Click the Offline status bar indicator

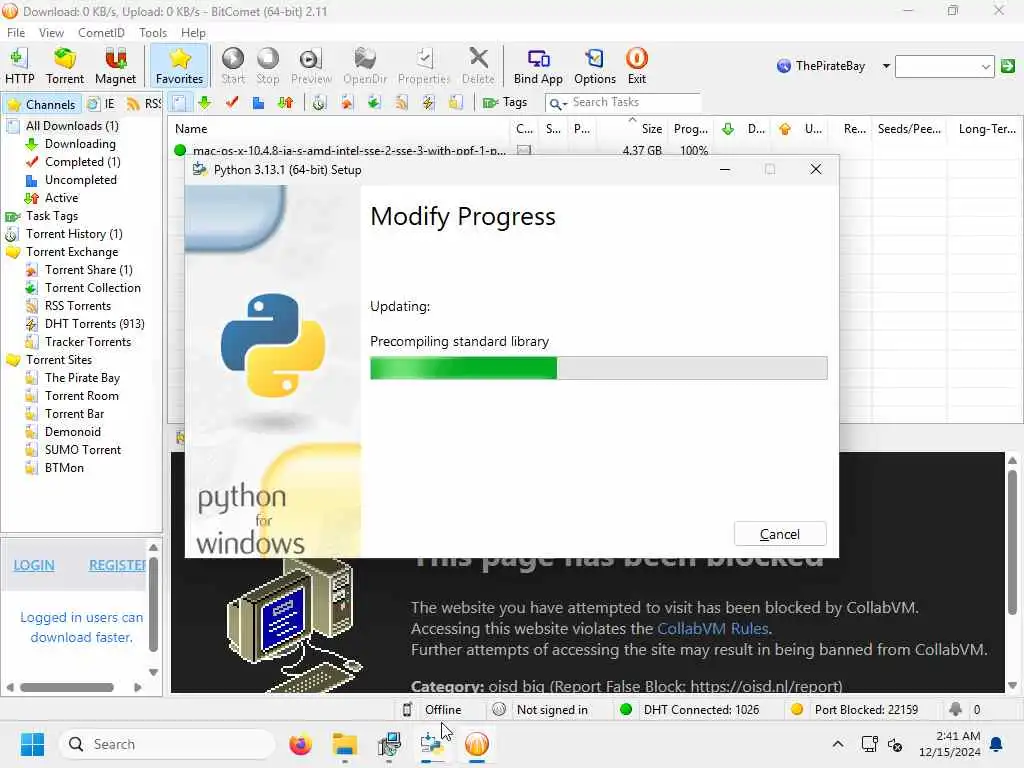pyautogui.click(x=443, y=710)
